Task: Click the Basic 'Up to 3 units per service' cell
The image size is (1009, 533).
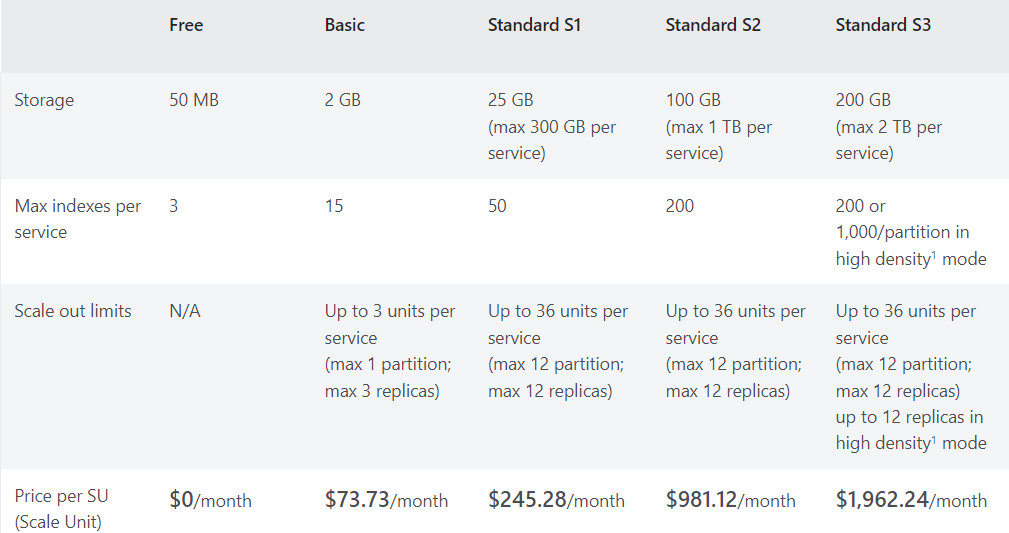Action: 389,351
